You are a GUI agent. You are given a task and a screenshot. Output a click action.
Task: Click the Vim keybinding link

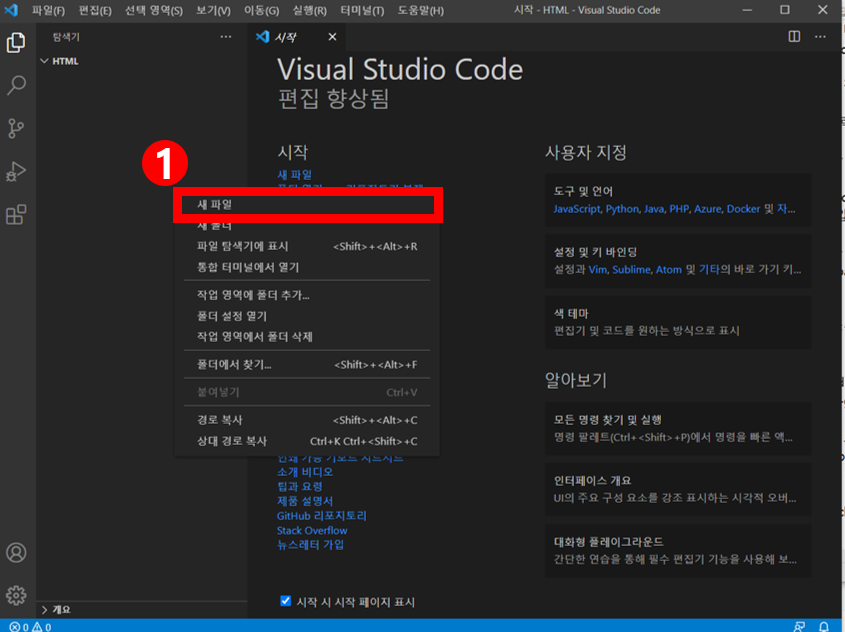pyautogui.click(x=597, y=270)
